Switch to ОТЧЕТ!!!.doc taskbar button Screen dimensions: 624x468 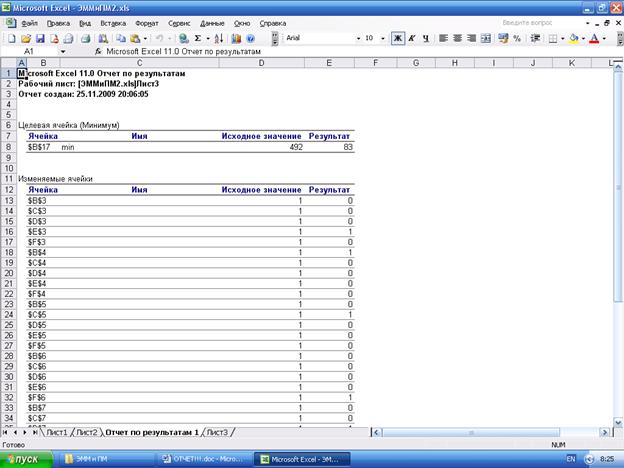pos(205,459)
